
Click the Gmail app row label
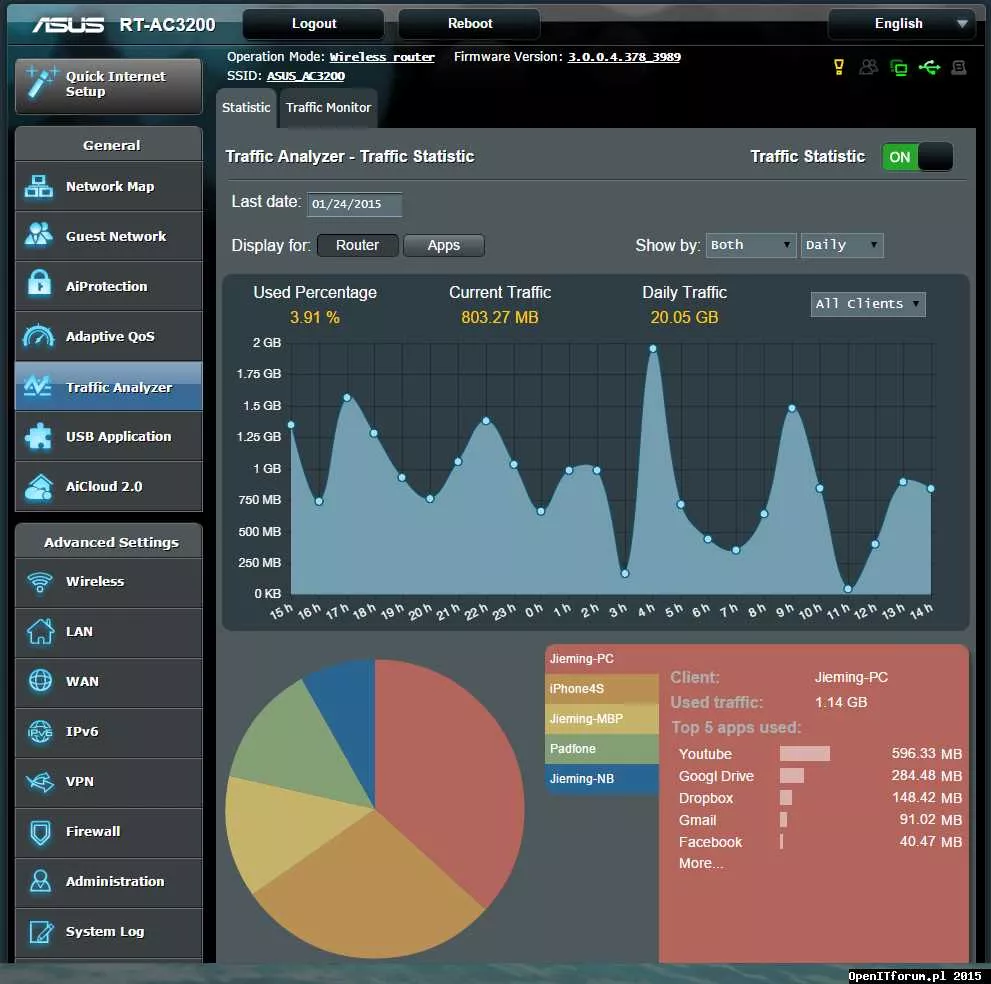click(698, 820)
